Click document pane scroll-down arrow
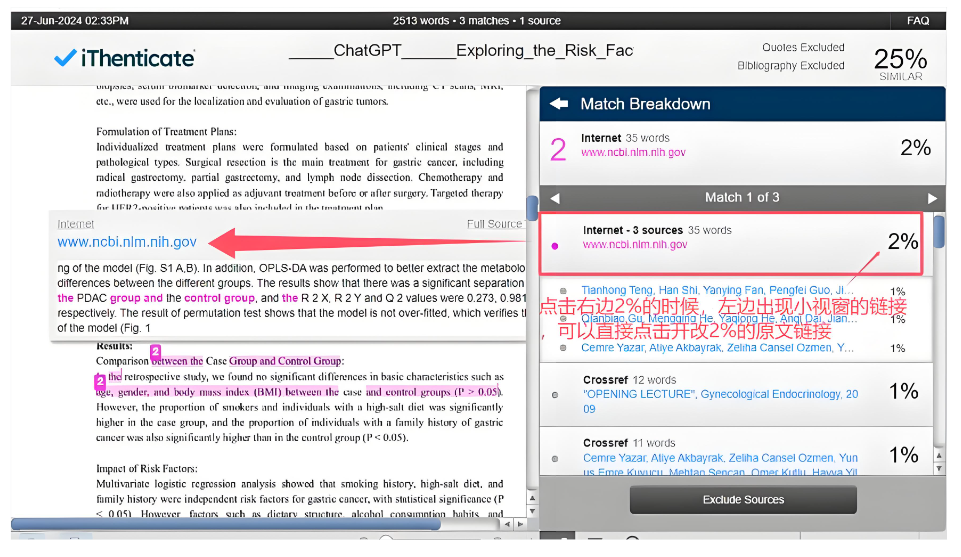961x557 pixels. [532, 511]
